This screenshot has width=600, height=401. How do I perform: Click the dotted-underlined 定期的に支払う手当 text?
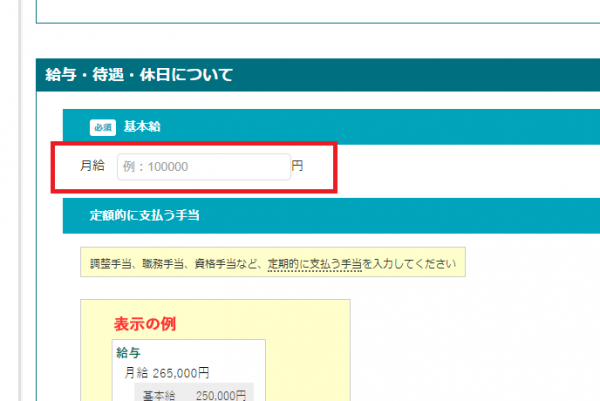tap(315, 264)
